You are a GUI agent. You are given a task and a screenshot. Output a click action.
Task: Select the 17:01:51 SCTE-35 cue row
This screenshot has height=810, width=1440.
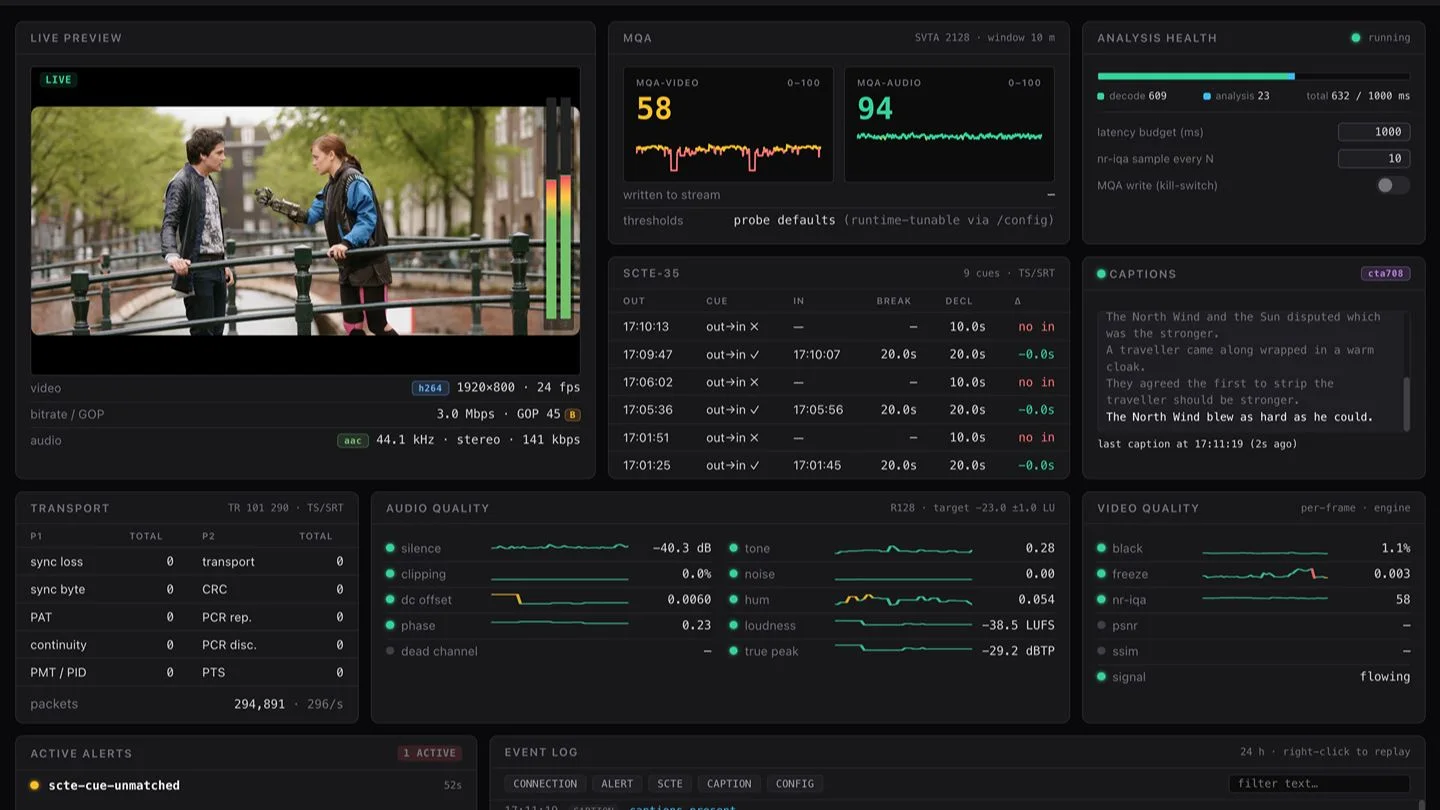(838, 438)
